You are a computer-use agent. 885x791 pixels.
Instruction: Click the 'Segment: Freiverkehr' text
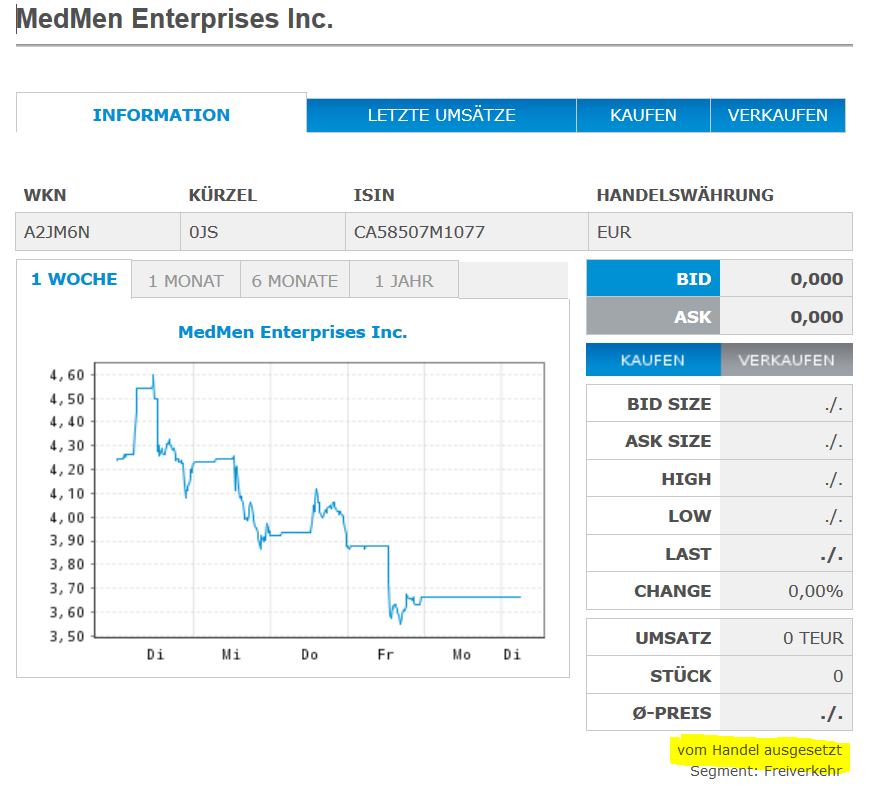coord(765,771)
